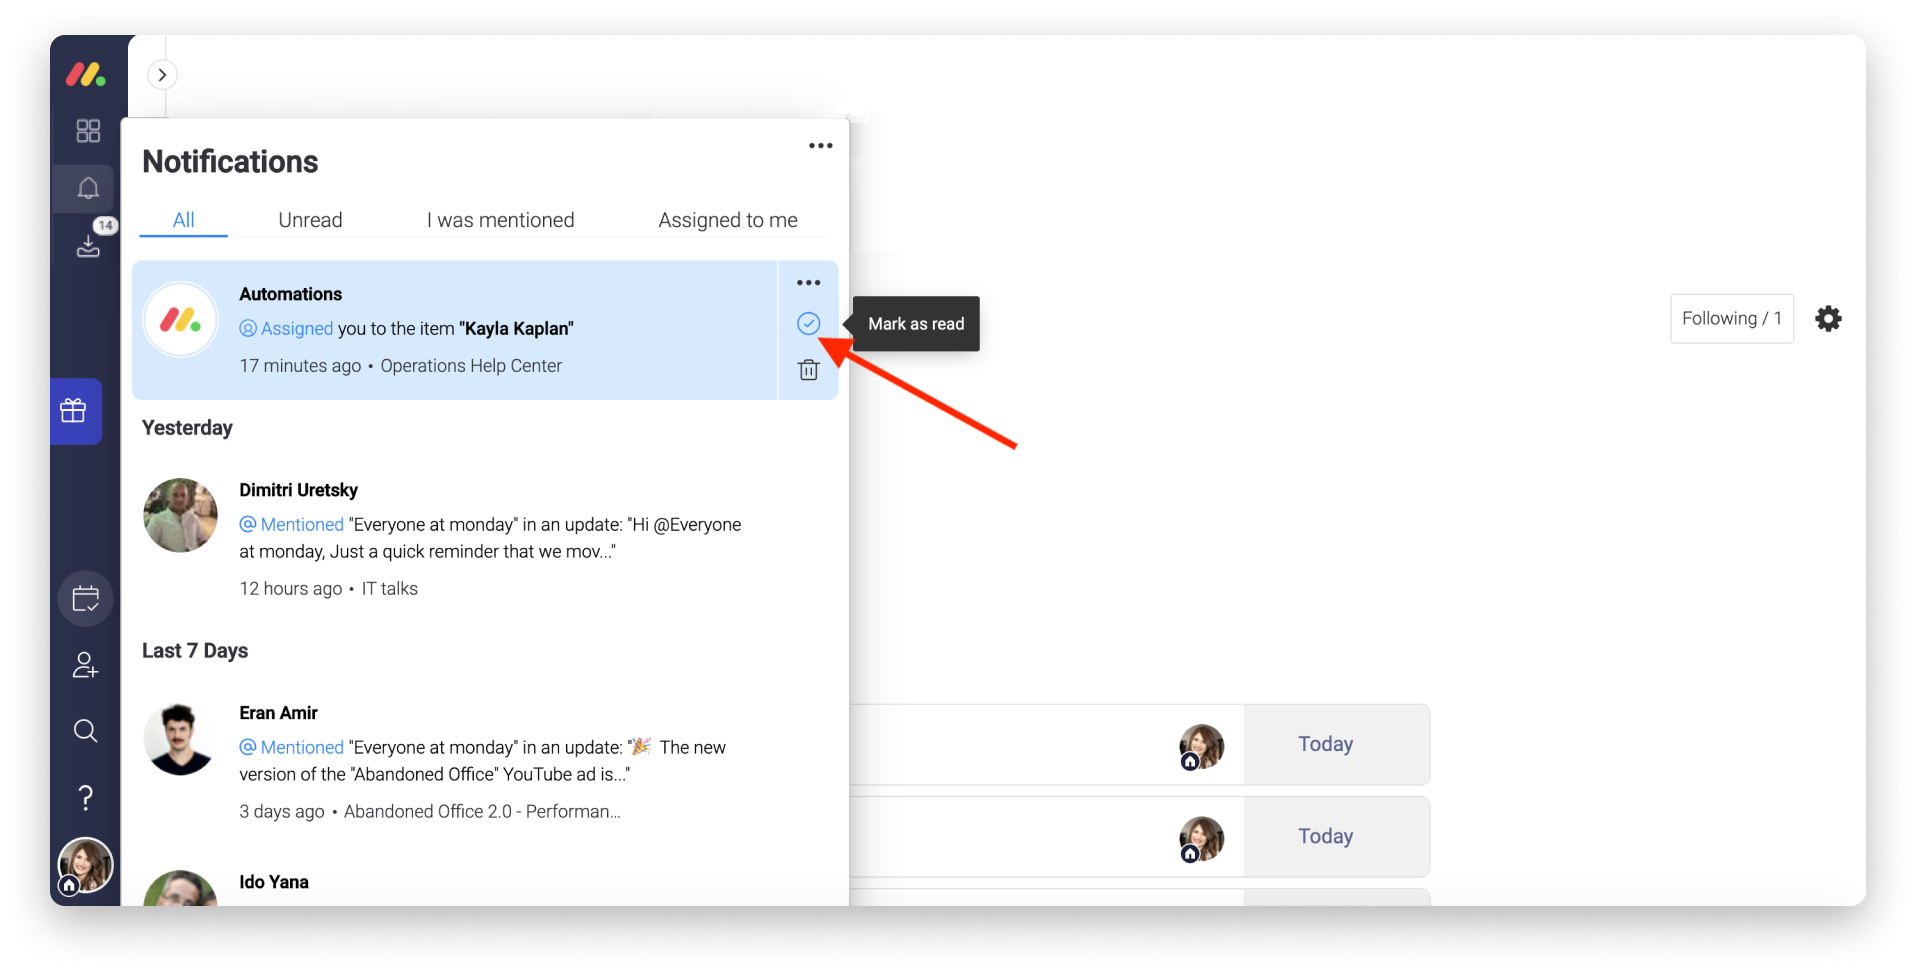Click the Dimitri Uretsky sender name
1916x971 pixels.
[298, 490]
